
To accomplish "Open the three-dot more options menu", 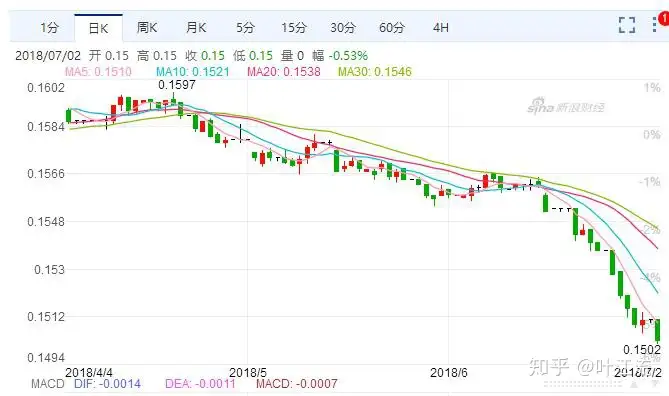I will click(x=654, y=25).
